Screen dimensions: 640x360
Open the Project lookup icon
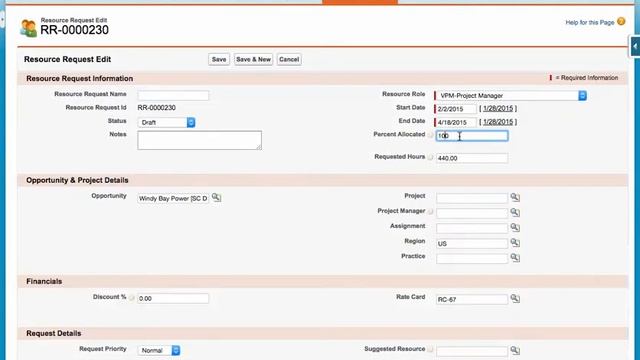pyautogui.click(x=515, y=197)
